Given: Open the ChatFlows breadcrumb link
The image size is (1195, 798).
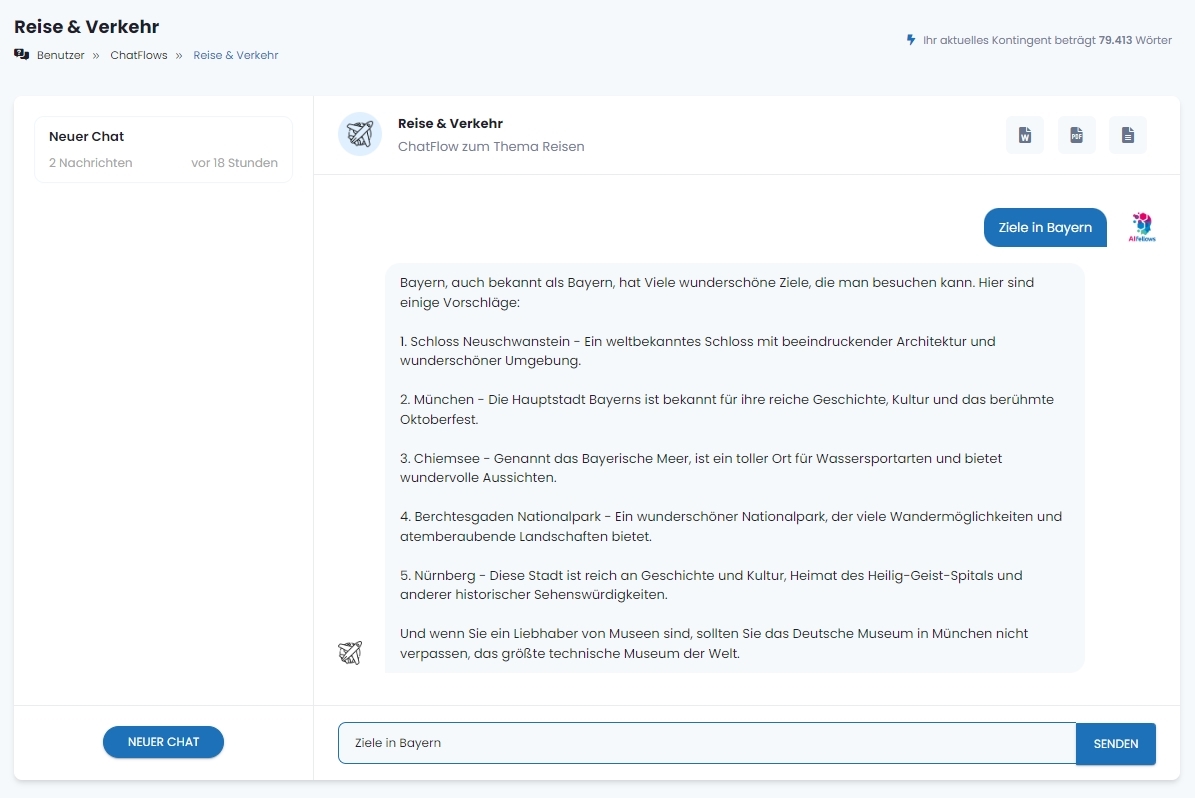Looking at the screenshot, I should 139,55.
